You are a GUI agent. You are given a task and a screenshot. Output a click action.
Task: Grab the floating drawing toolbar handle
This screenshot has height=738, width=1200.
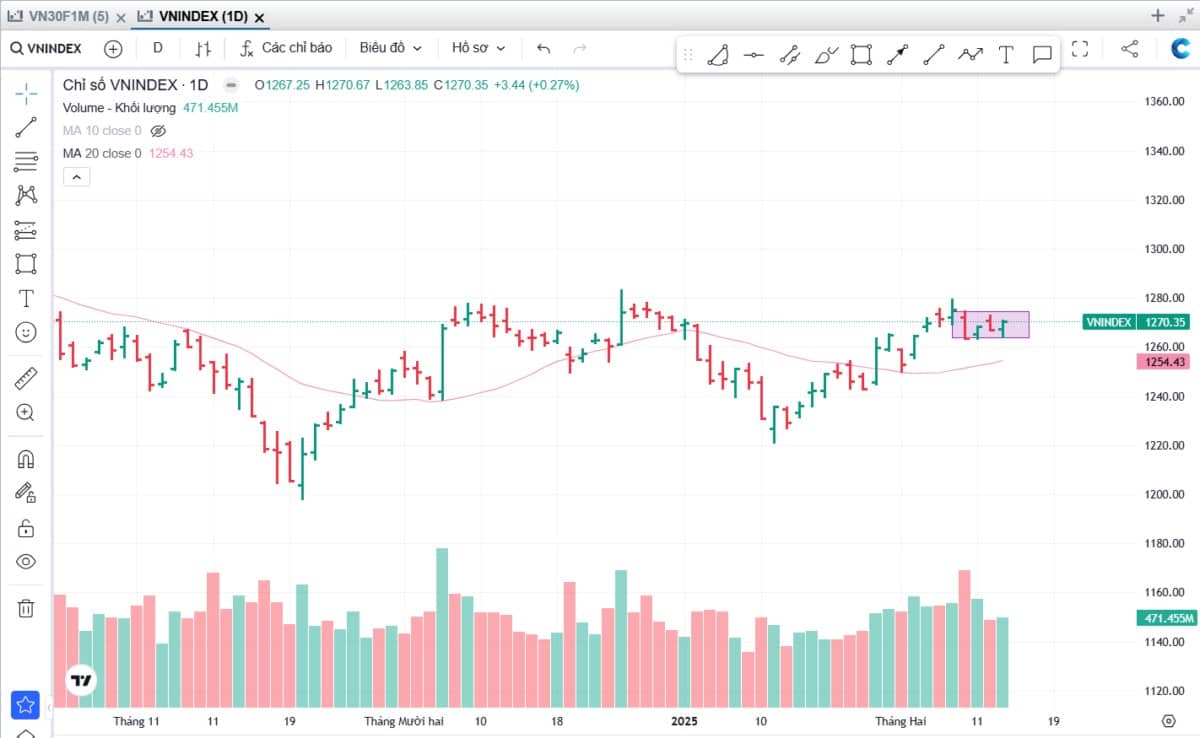coord(688,55)
